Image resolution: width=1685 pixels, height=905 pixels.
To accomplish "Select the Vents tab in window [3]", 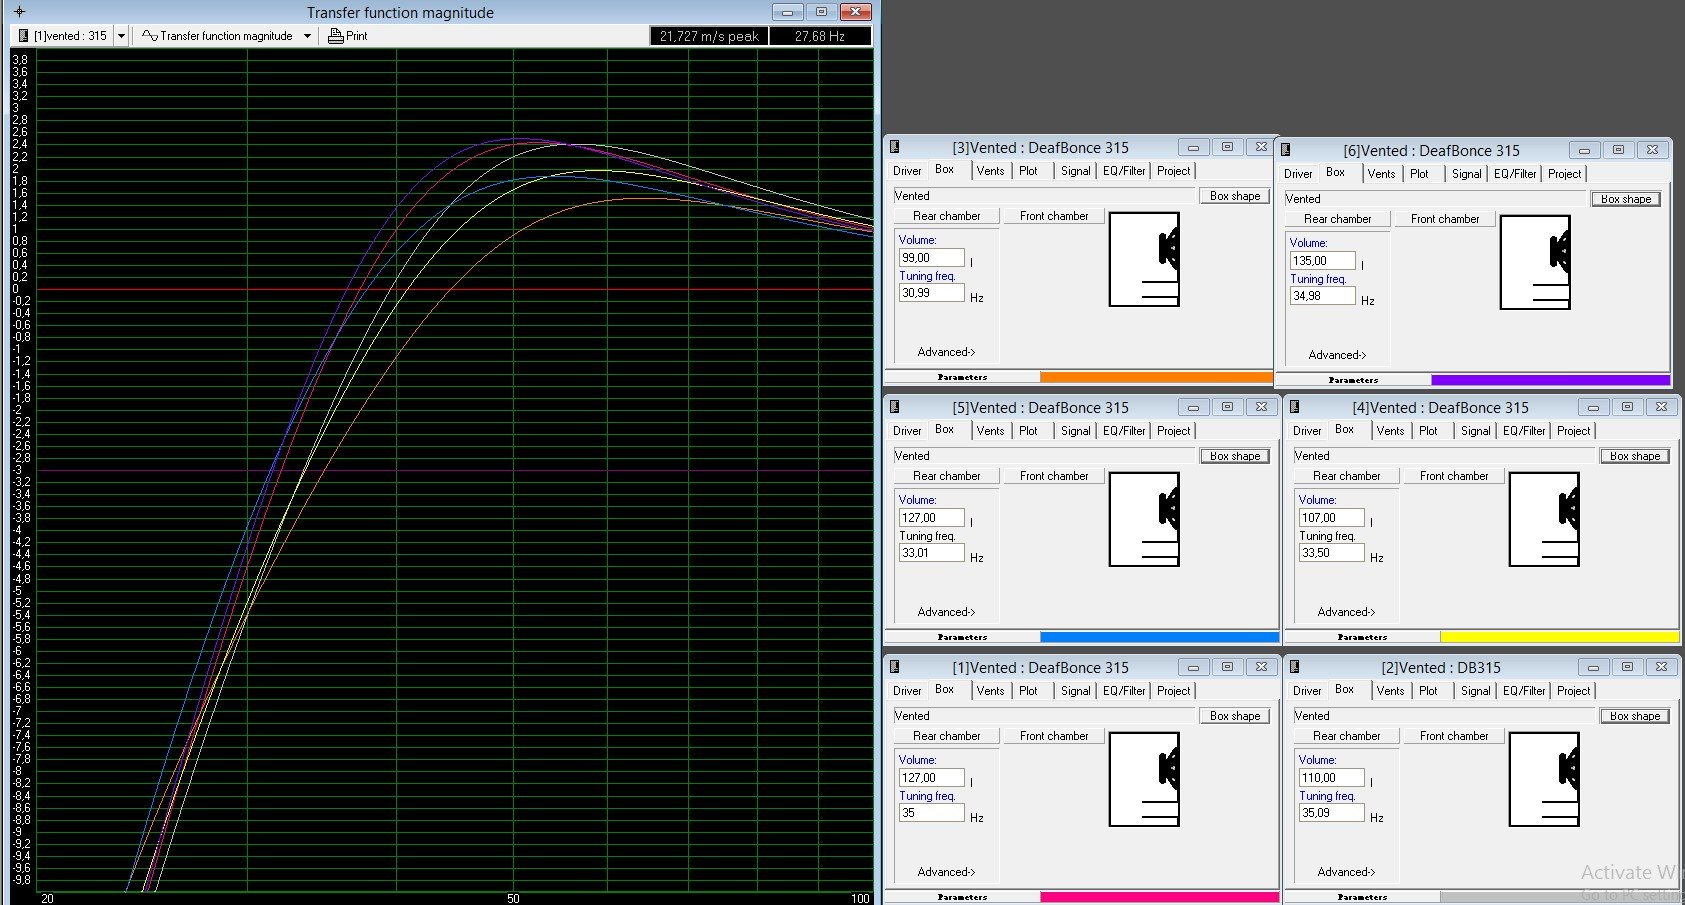I will (990, 170).
